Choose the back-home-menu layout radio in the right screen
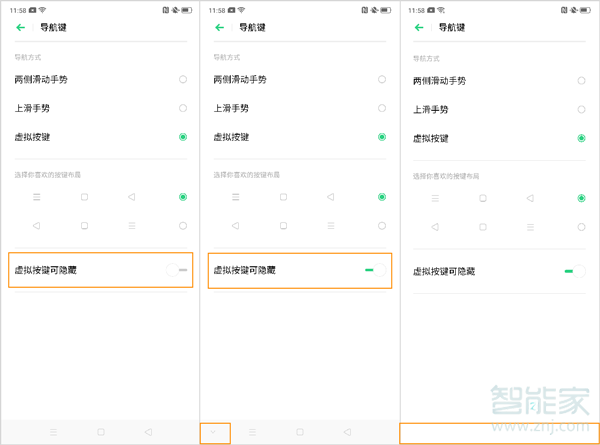This screenshot has width=600, height=445. click(x=581, y=227)
